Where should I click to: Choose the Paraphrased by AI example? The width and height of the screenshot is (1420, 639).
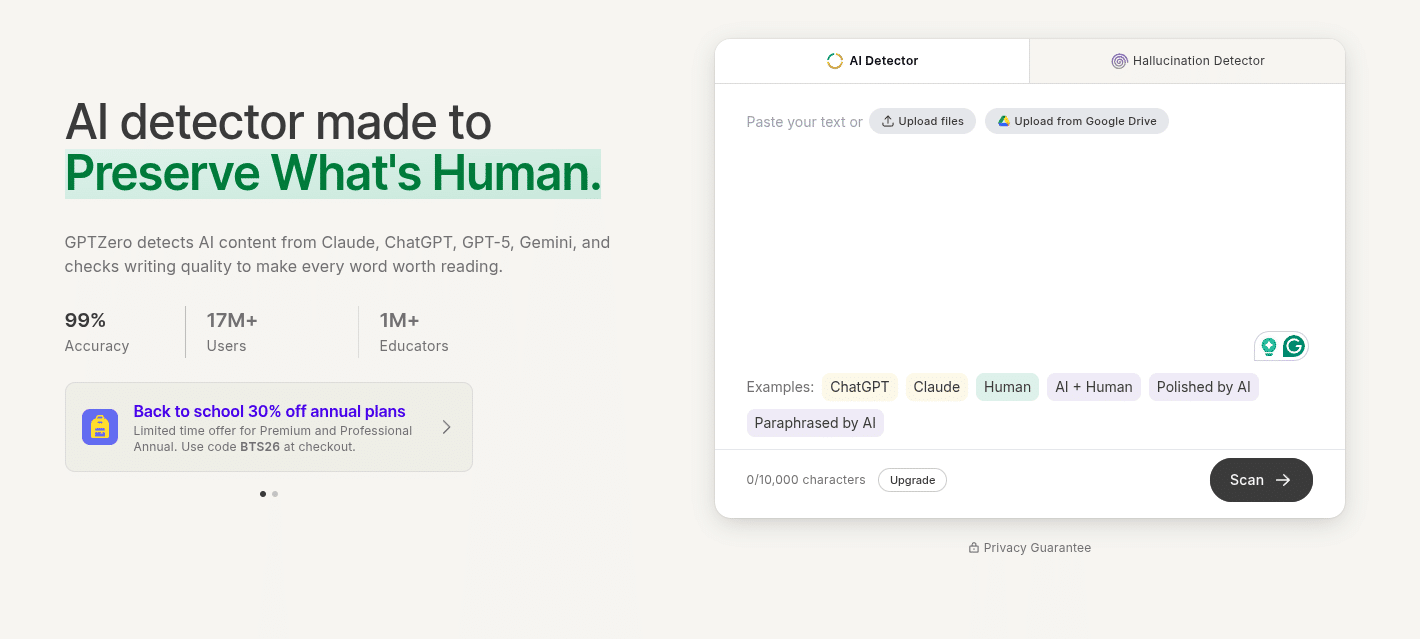click(815, 423)
